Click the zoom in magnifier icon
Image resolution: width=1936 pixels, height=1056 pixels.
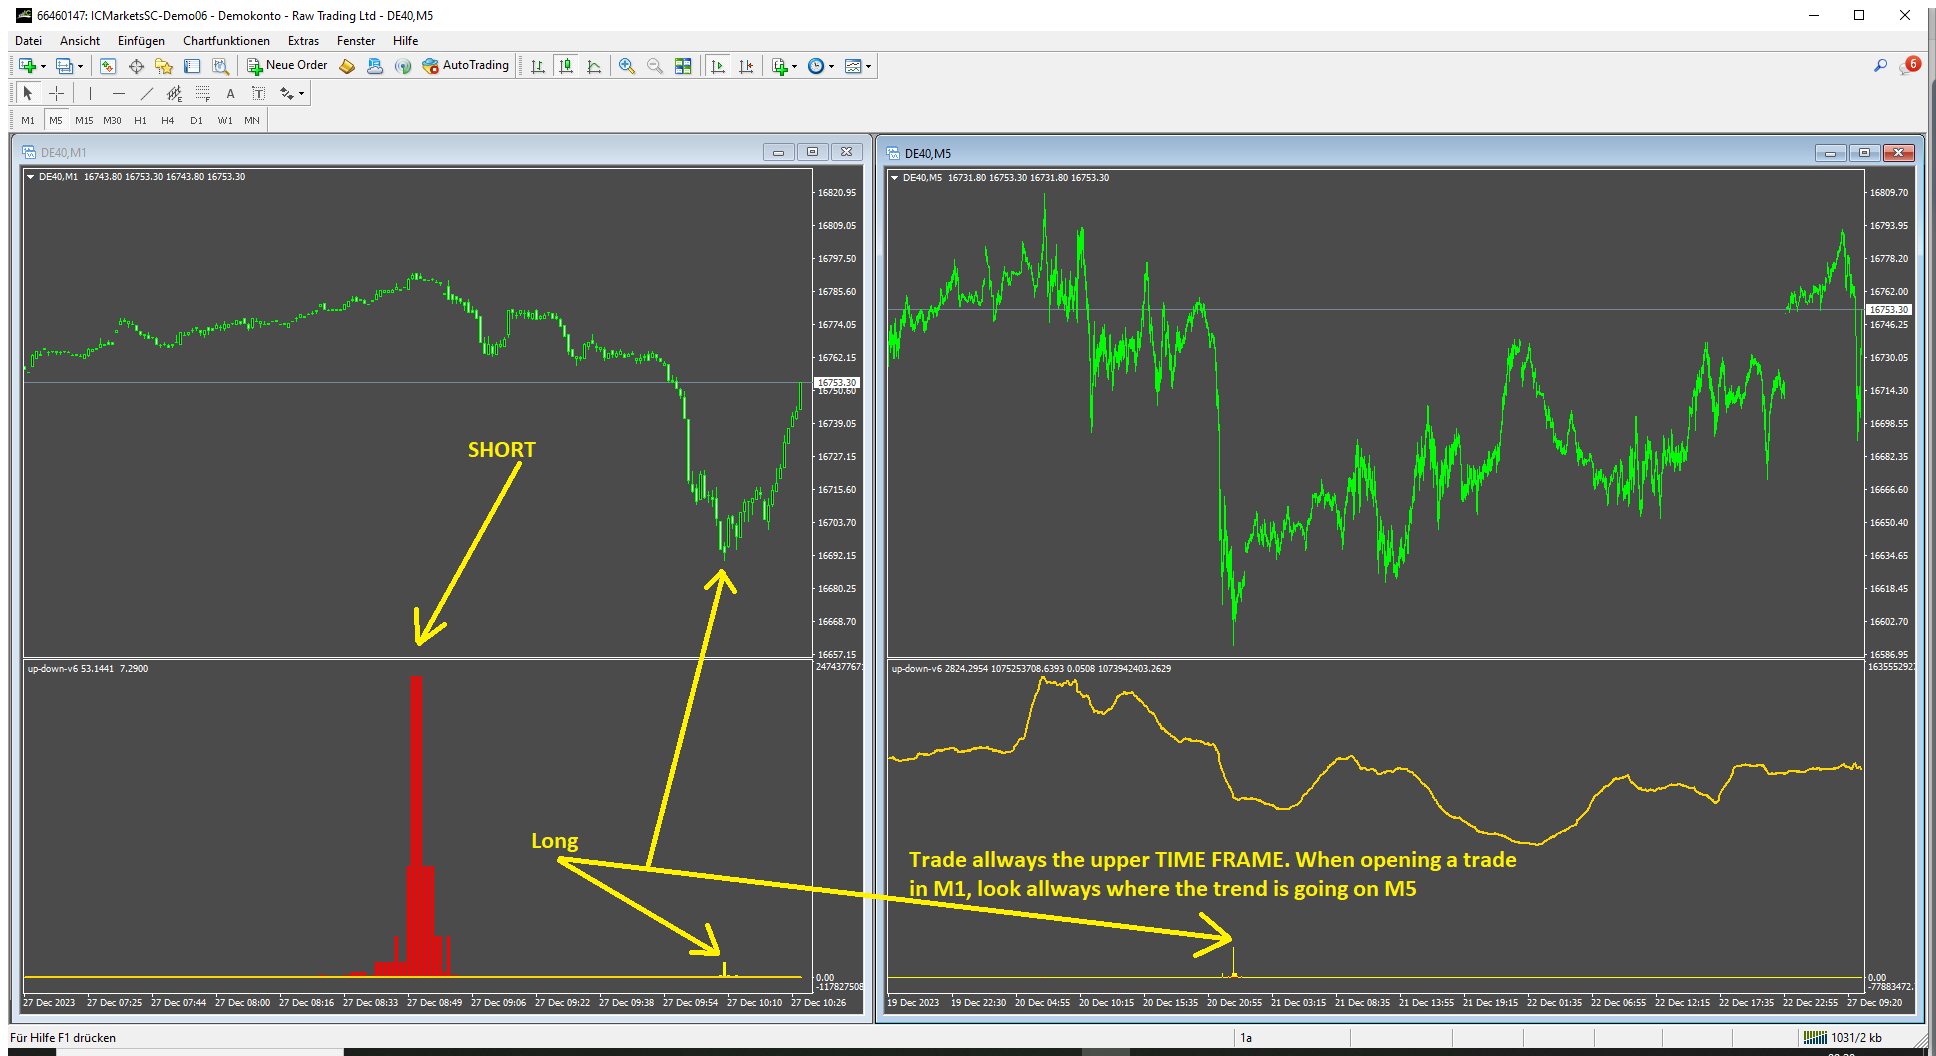coord(627,66)
